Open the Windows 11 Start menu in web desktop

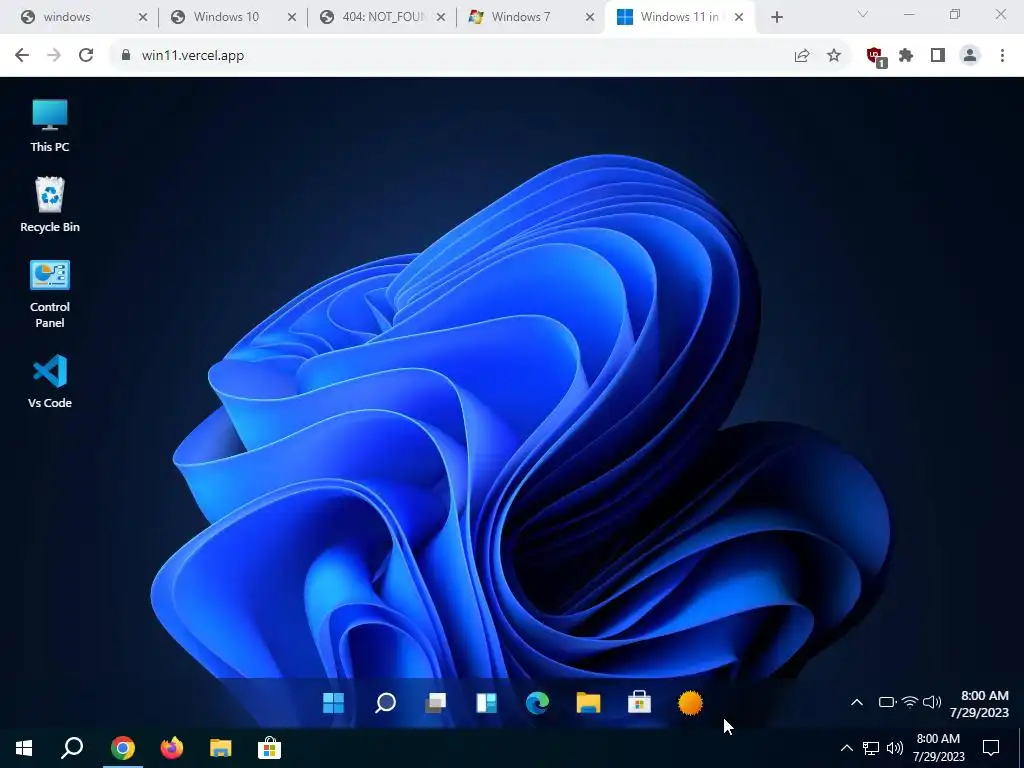click(334, 703)
